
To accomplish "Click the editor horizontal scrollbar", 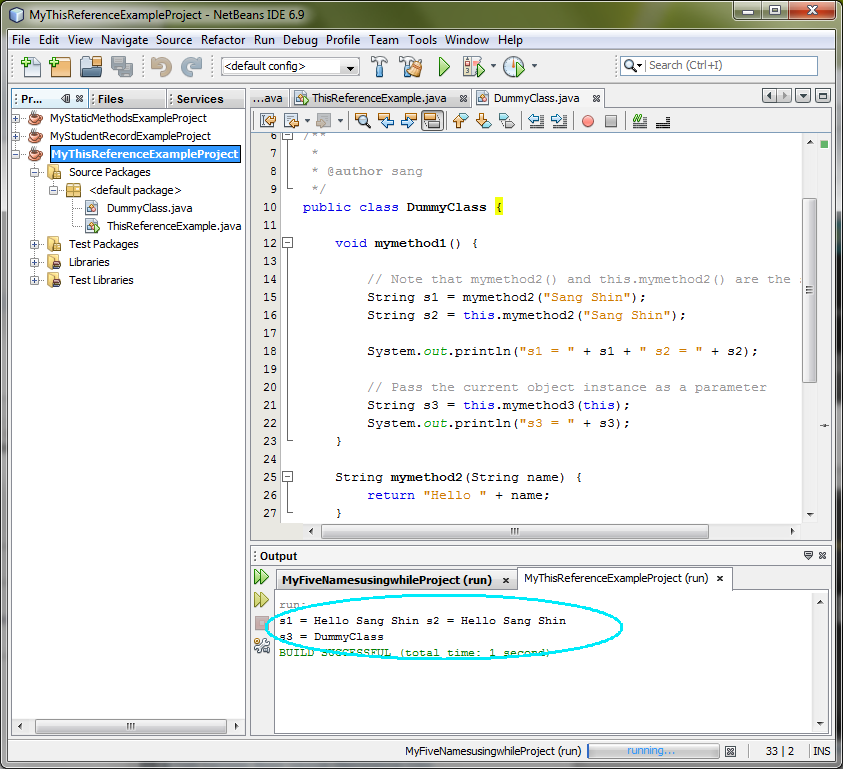I will tap(515, 531).
